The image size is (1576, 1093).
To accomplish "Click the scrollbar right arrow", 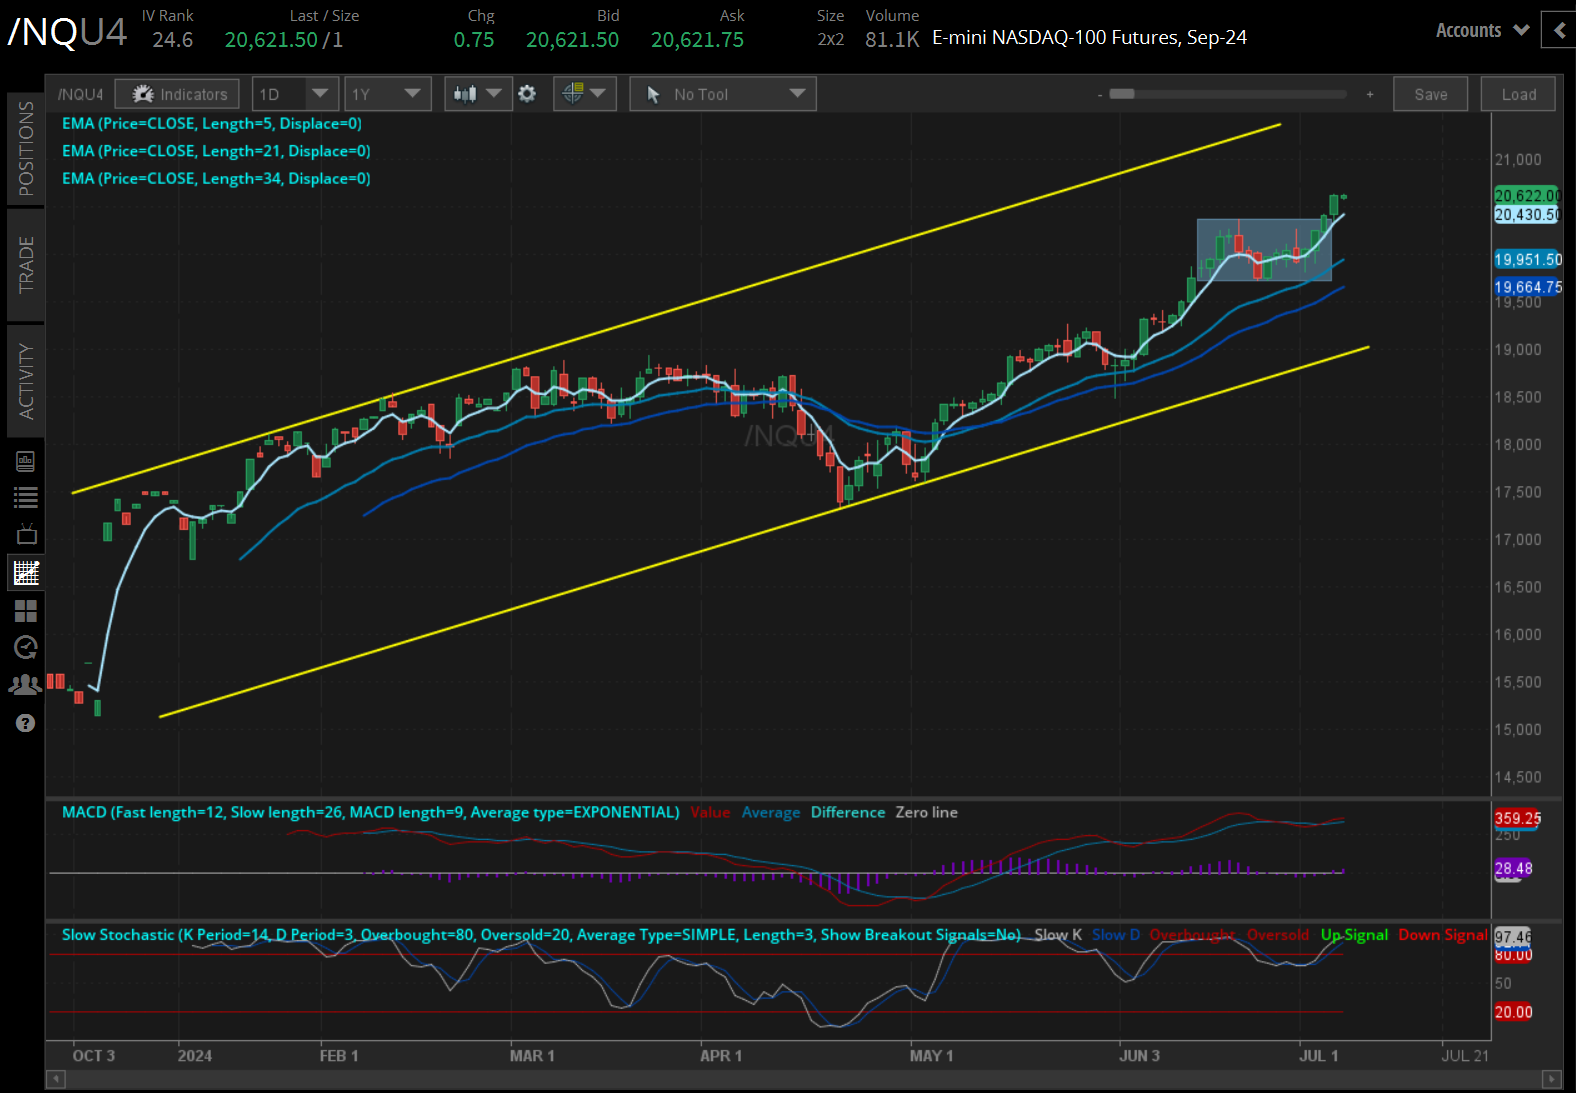I will point(1552,1079).
